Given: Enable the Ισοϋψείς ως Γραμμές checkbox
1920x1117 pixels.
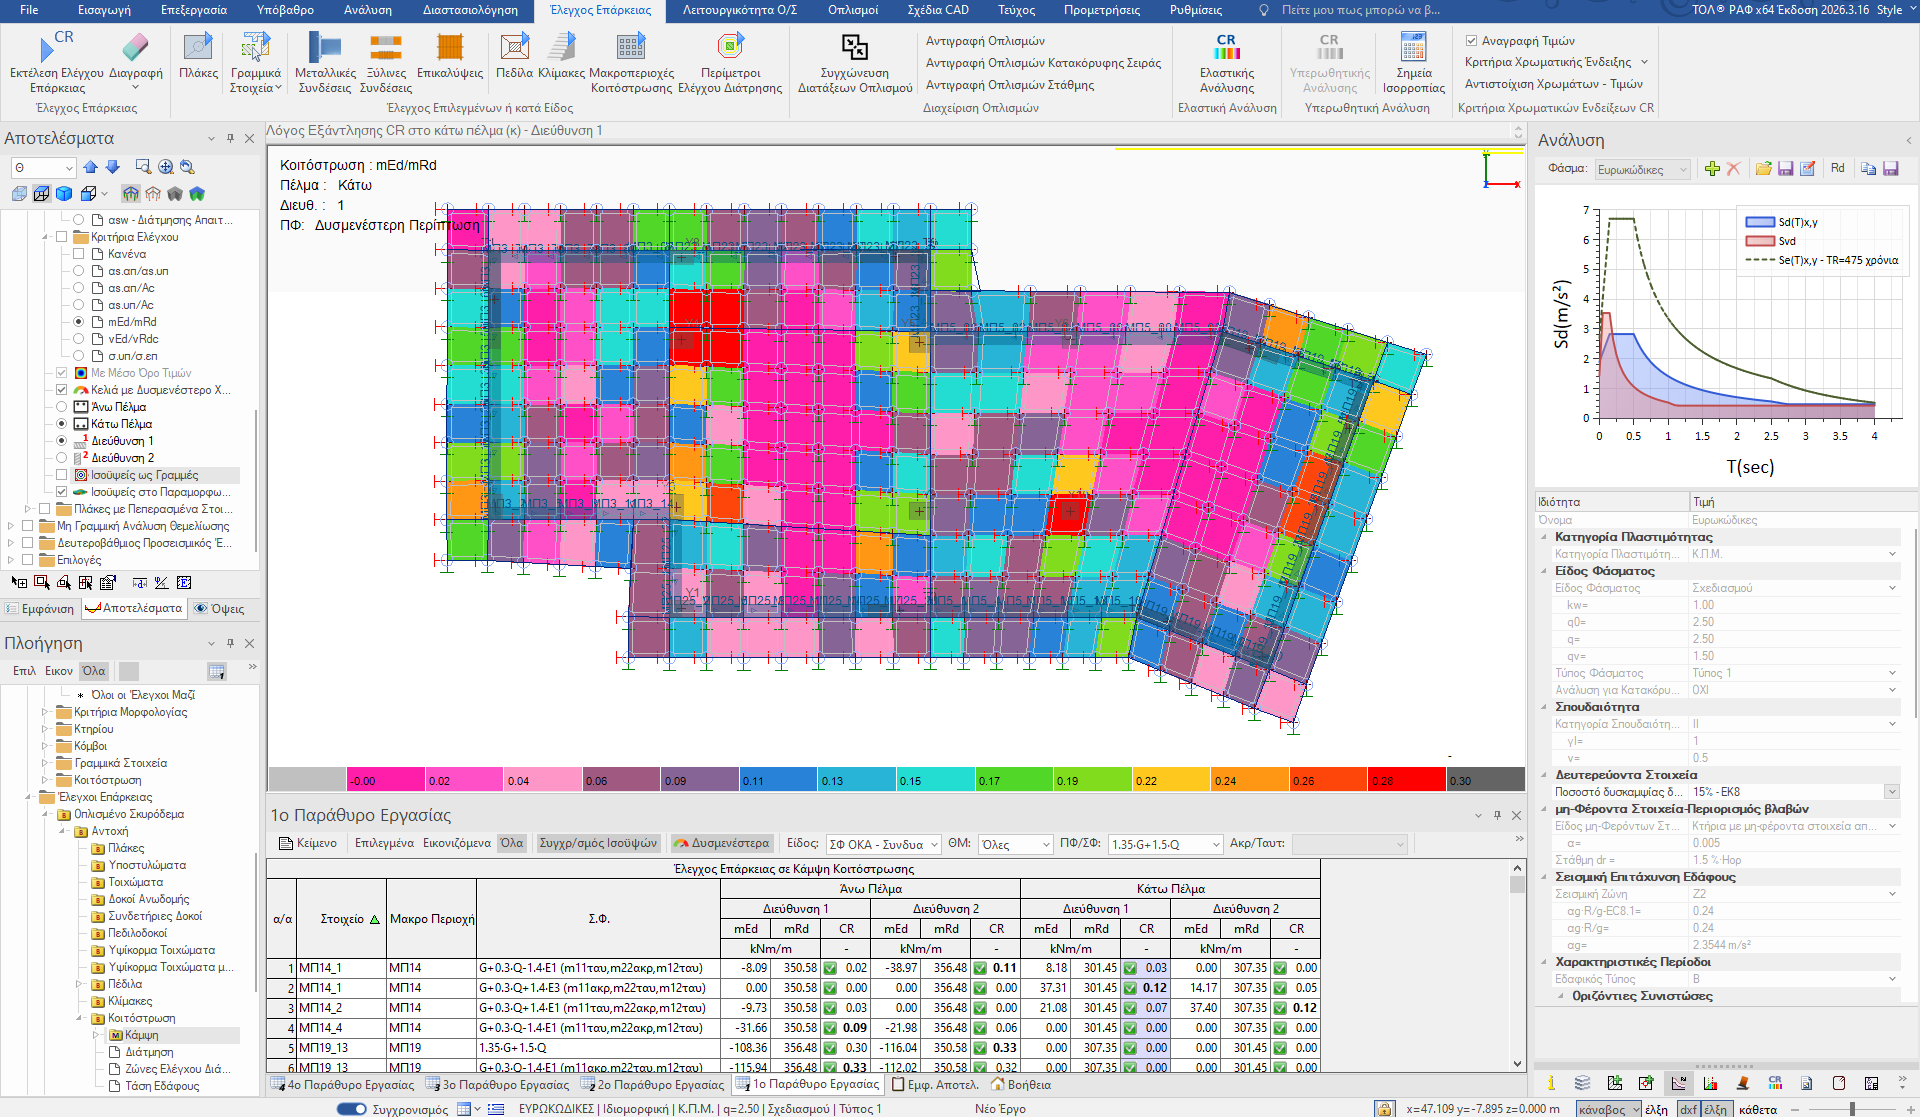Looking at the screenshot, I should coord(62,475).
